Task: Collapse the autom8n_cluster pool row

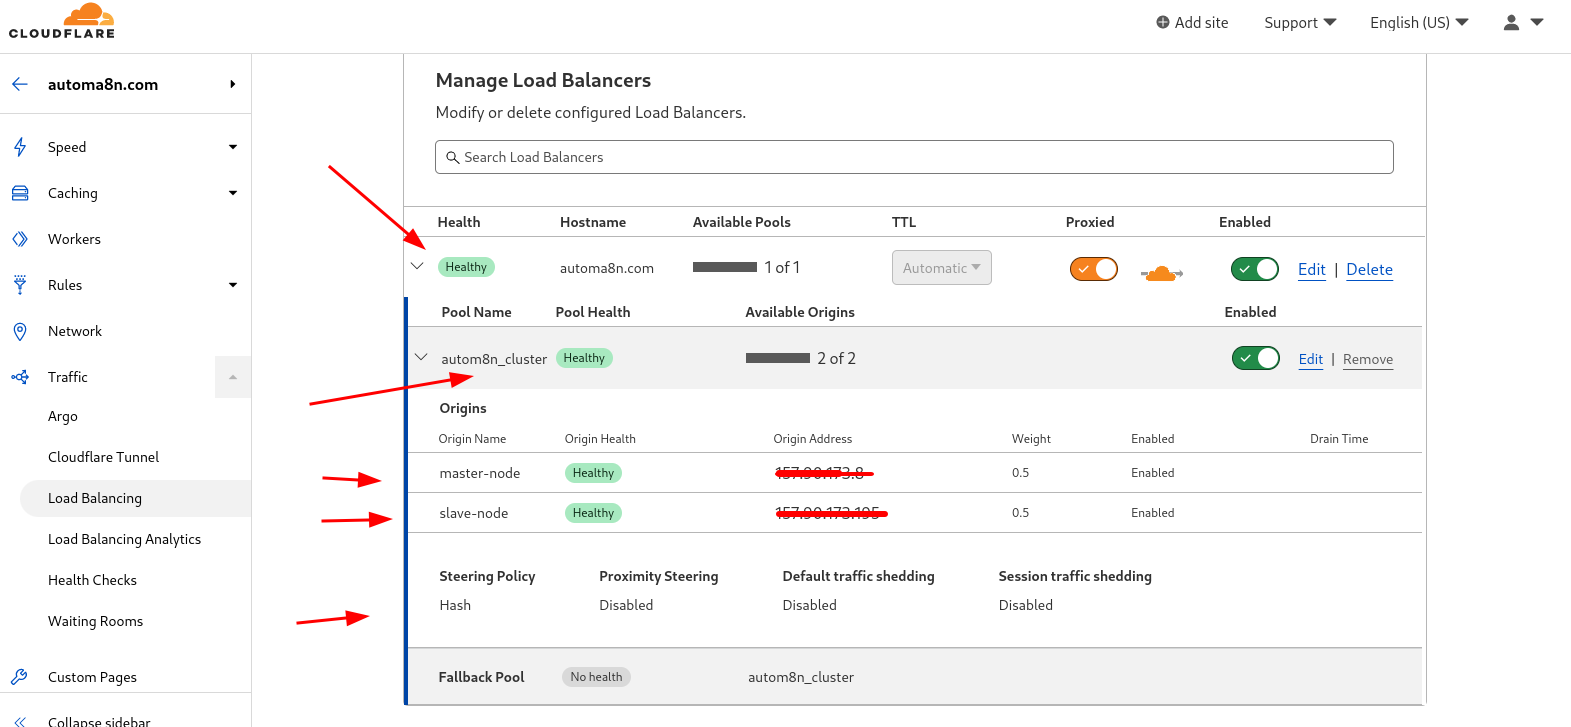Action: (421, 357)
